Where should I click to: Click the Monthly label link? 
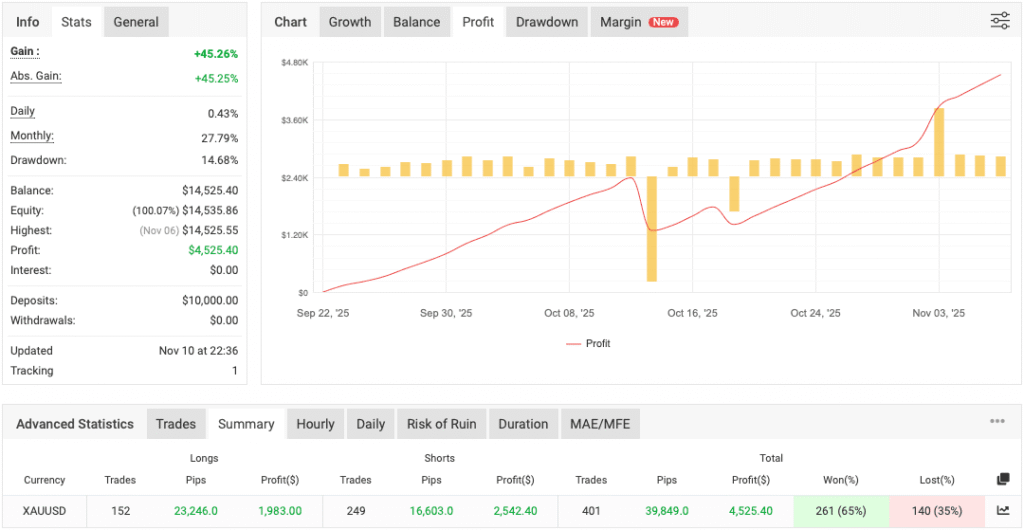(x=32, y=136)
